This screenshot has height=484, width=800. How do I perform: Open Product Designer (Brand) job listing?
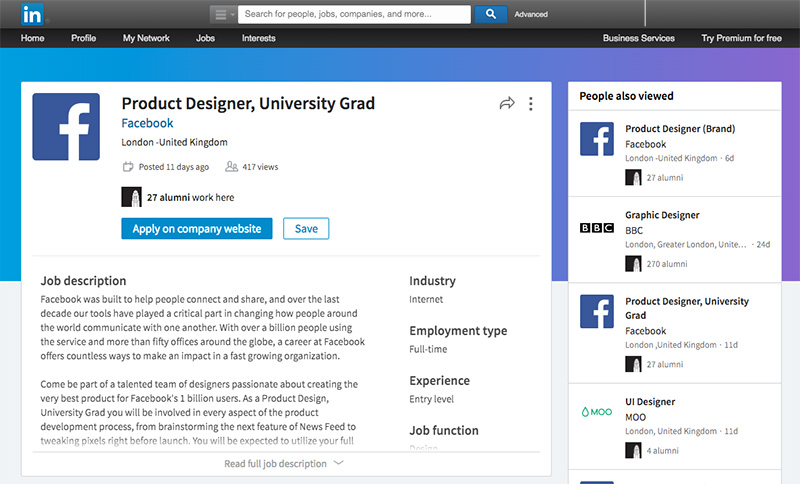pos(680,129)
